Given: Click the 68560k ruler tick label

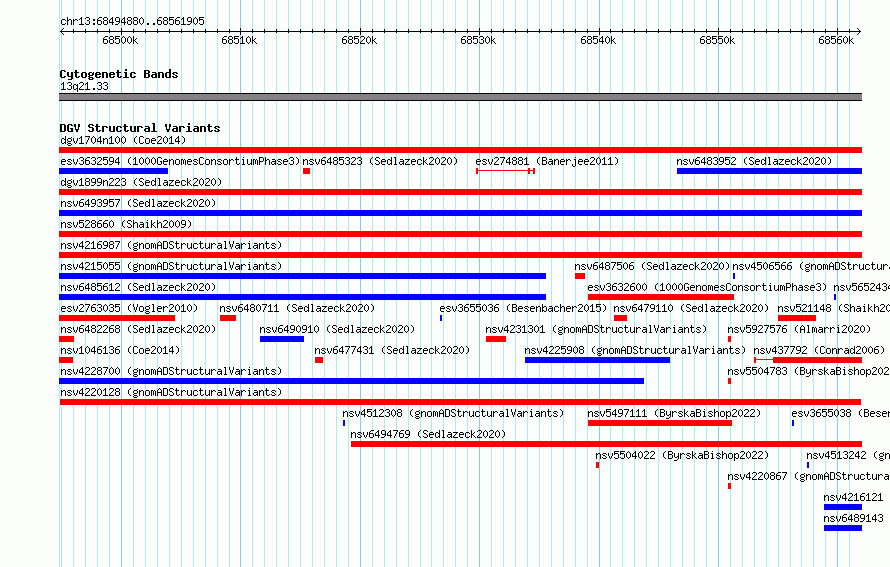Looking at the screenshot, I should point(836,40).
